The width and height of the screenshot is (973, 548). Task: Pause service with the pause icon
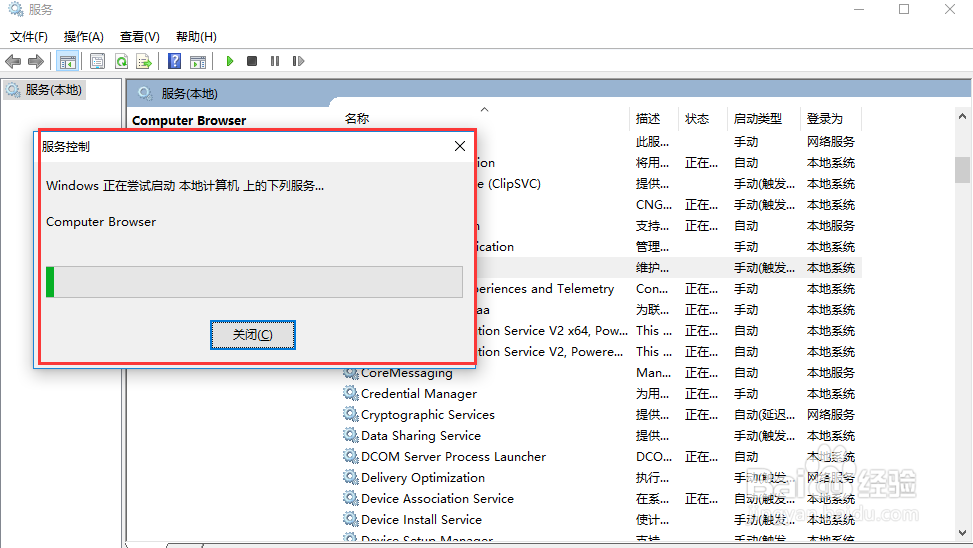point(275,61)
